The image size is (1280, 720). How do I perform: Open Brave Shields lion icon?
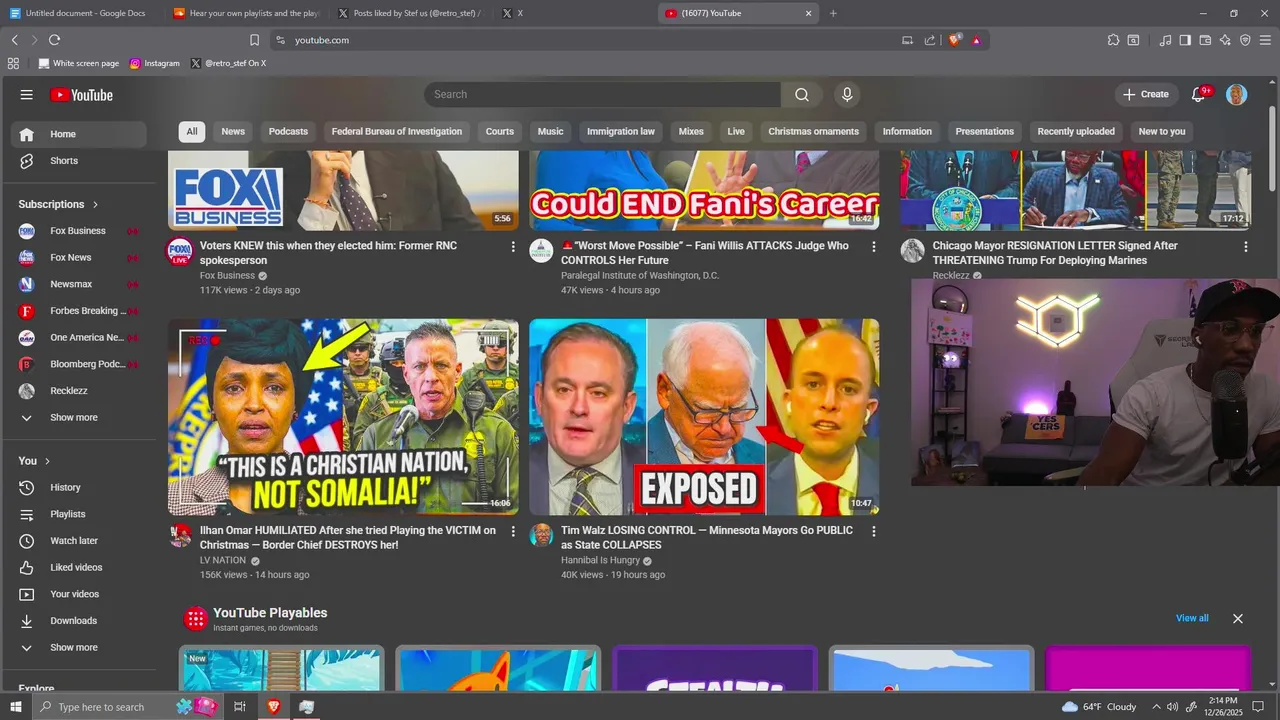955,40
